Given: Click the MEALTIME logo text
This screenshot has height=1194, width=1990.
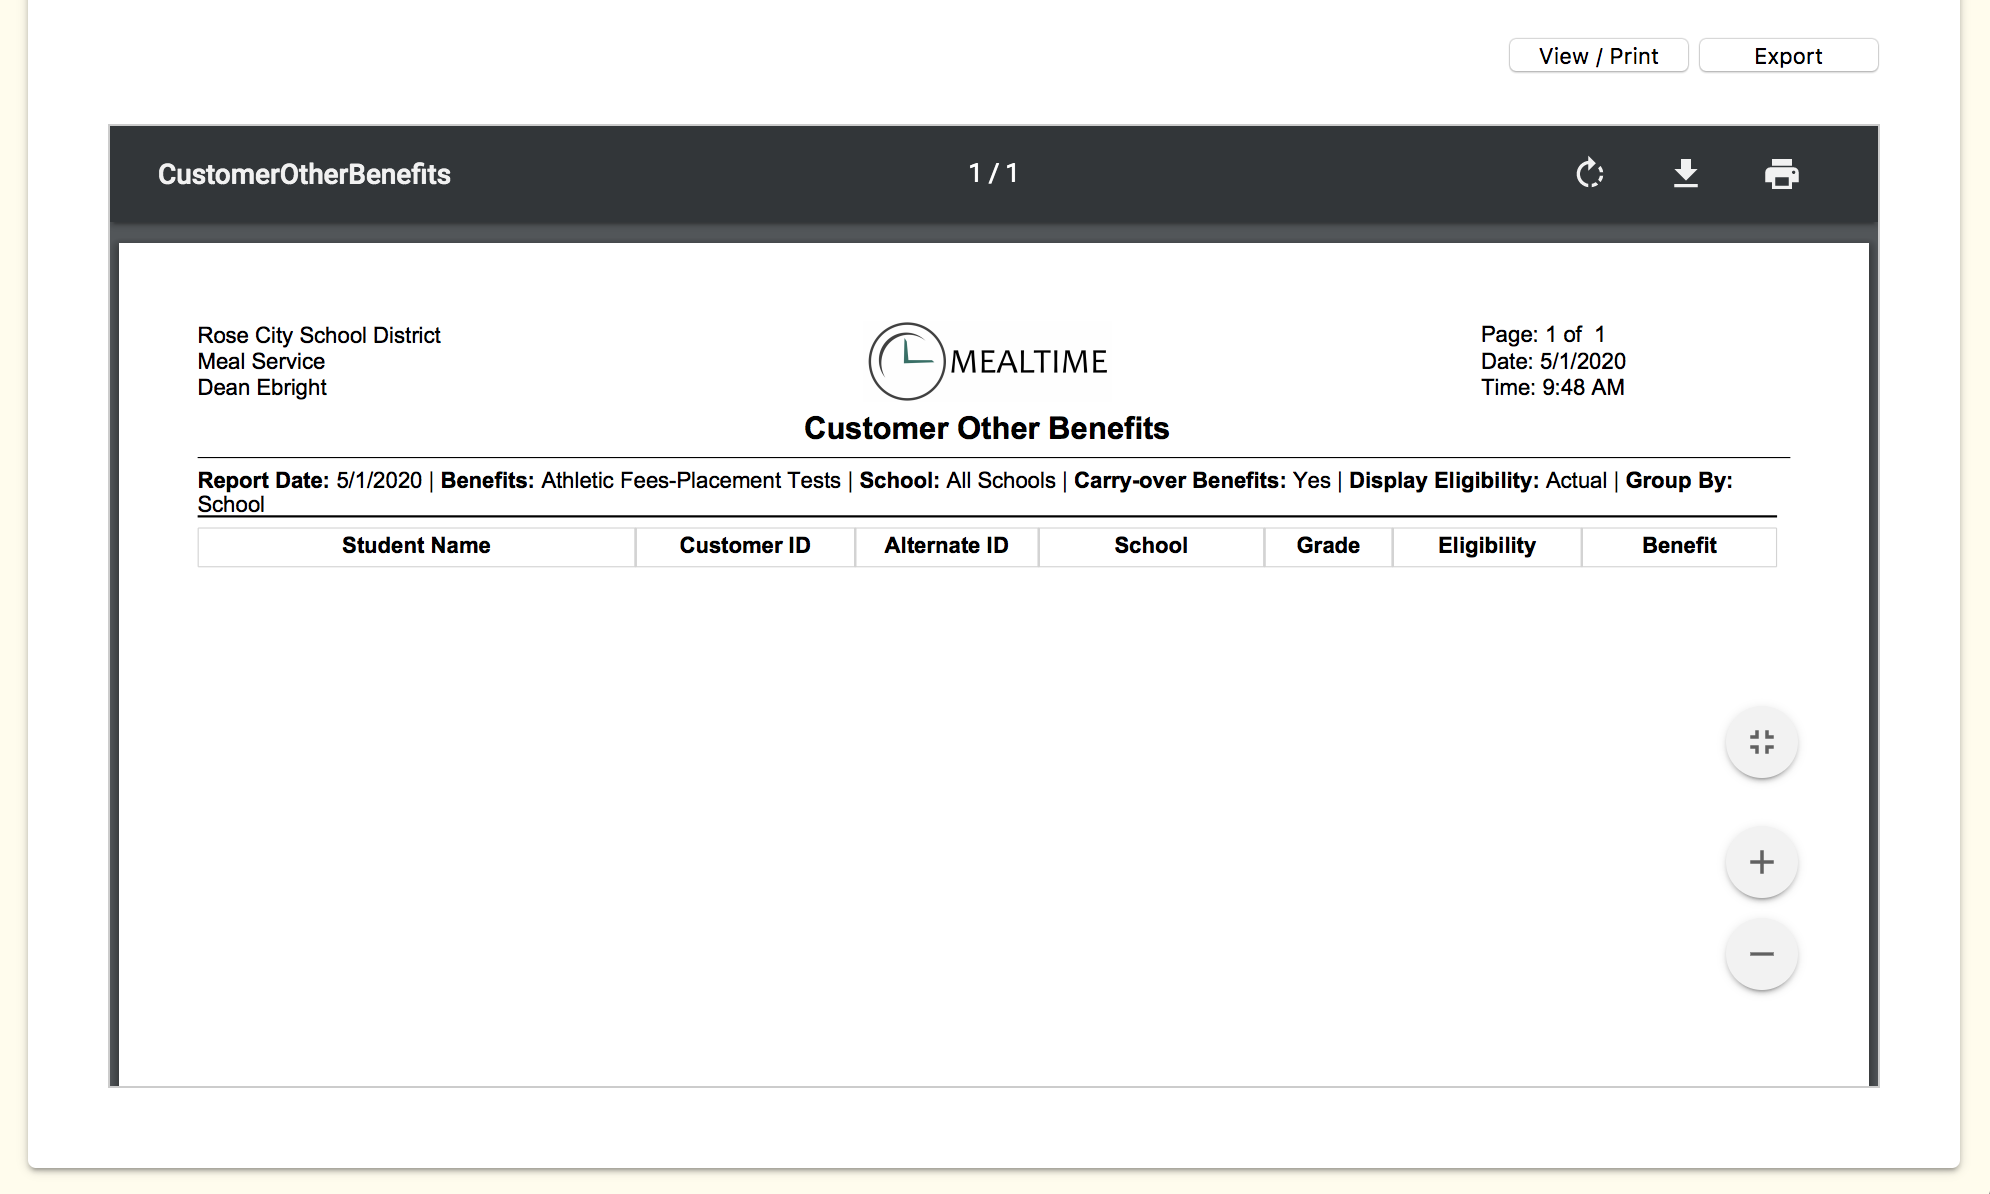Looking at the screenshot, I should tap(1028, 362).
